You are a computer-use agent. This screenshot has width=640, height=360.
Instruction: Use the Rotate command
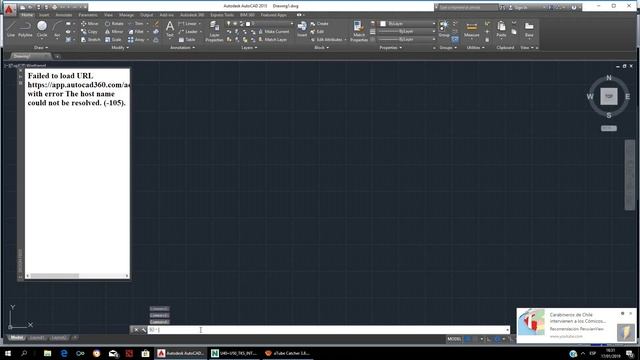114,24
